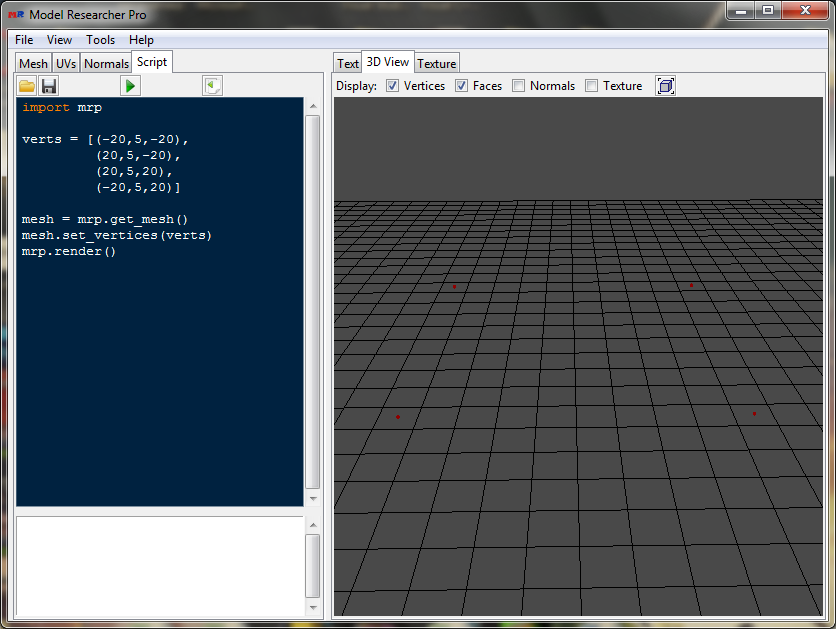Minimize the Model Researcher Pro window
This screenshot has height=629, width=836.
coord(741,11)
